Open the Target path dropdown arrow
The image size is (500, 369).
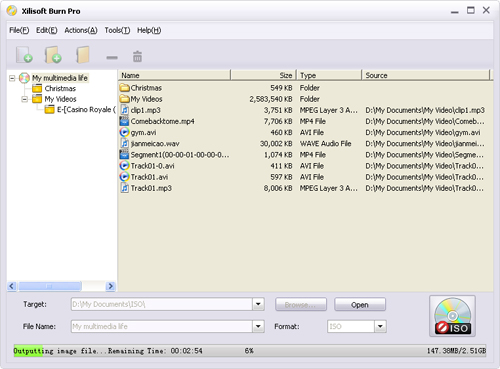click(258, 304)
